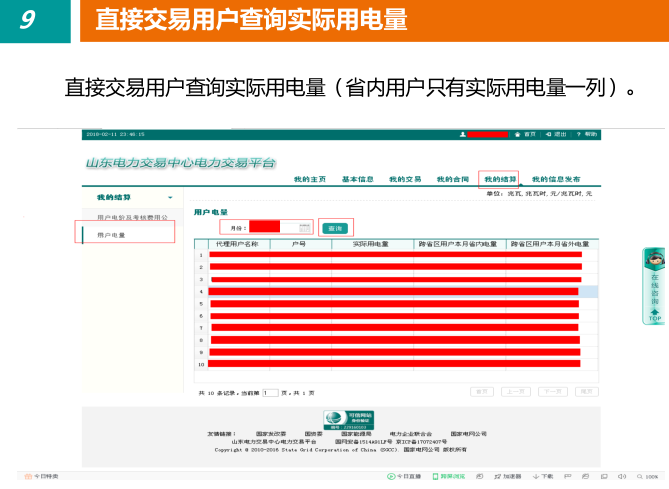Open the 我的交易 navigation tab
The height and width of the screenshot is (489, 669).
point(405,179)
